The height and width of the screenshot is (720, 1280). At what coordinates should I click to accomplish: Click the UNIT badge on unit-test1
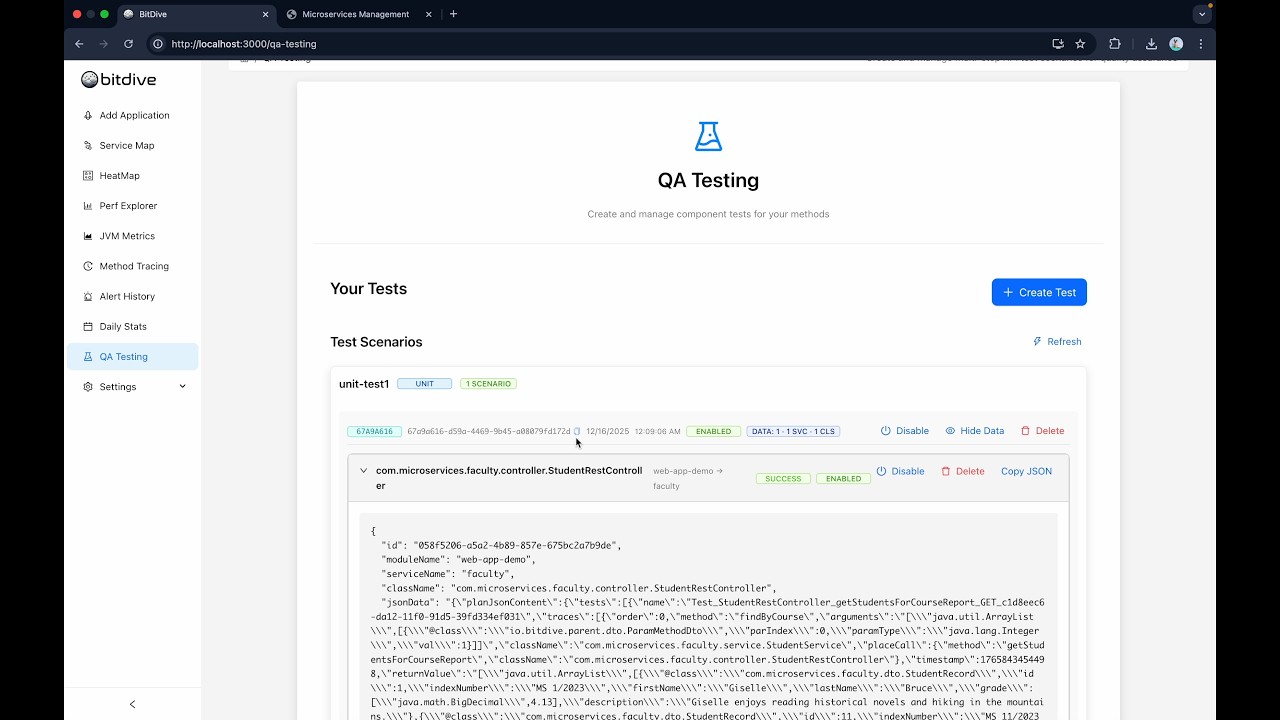(424, 384)
